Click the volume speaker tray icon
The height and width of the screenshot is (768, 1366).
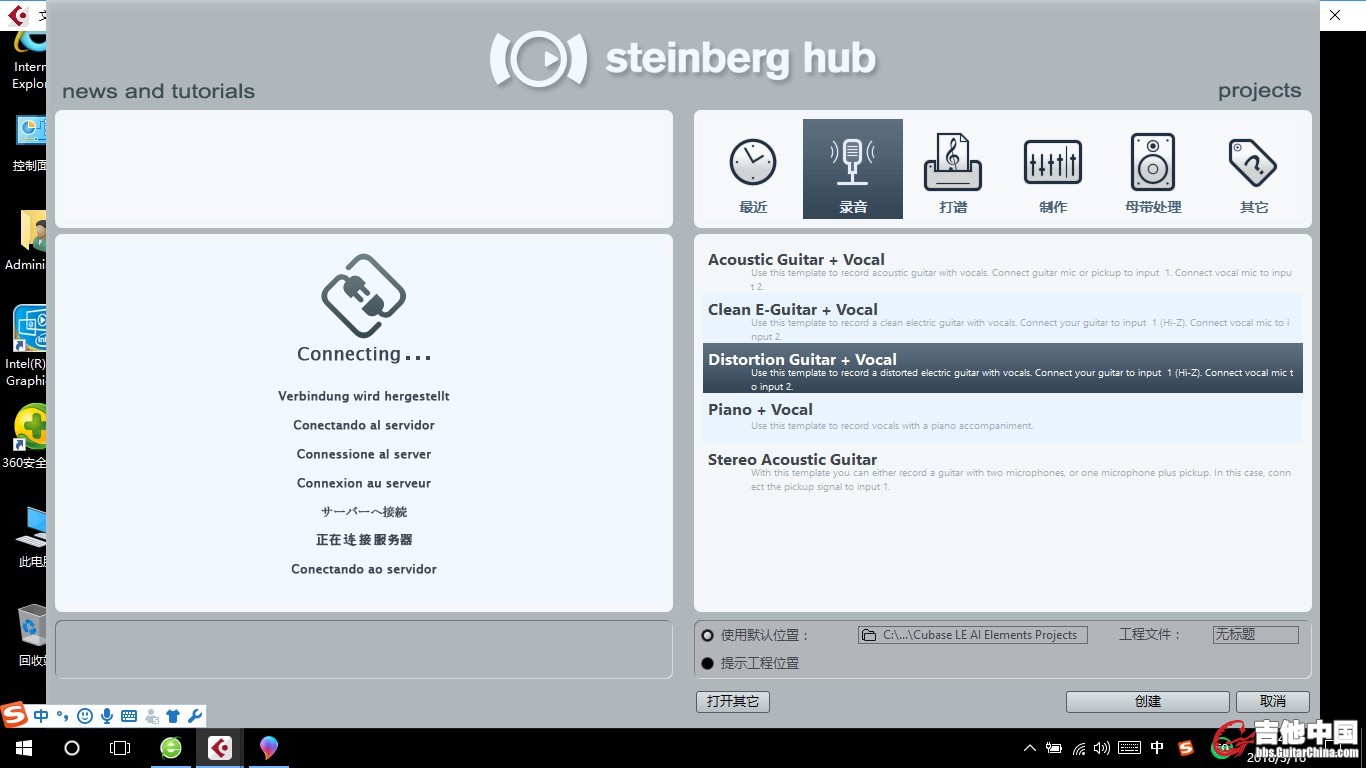coord(1102,748)
